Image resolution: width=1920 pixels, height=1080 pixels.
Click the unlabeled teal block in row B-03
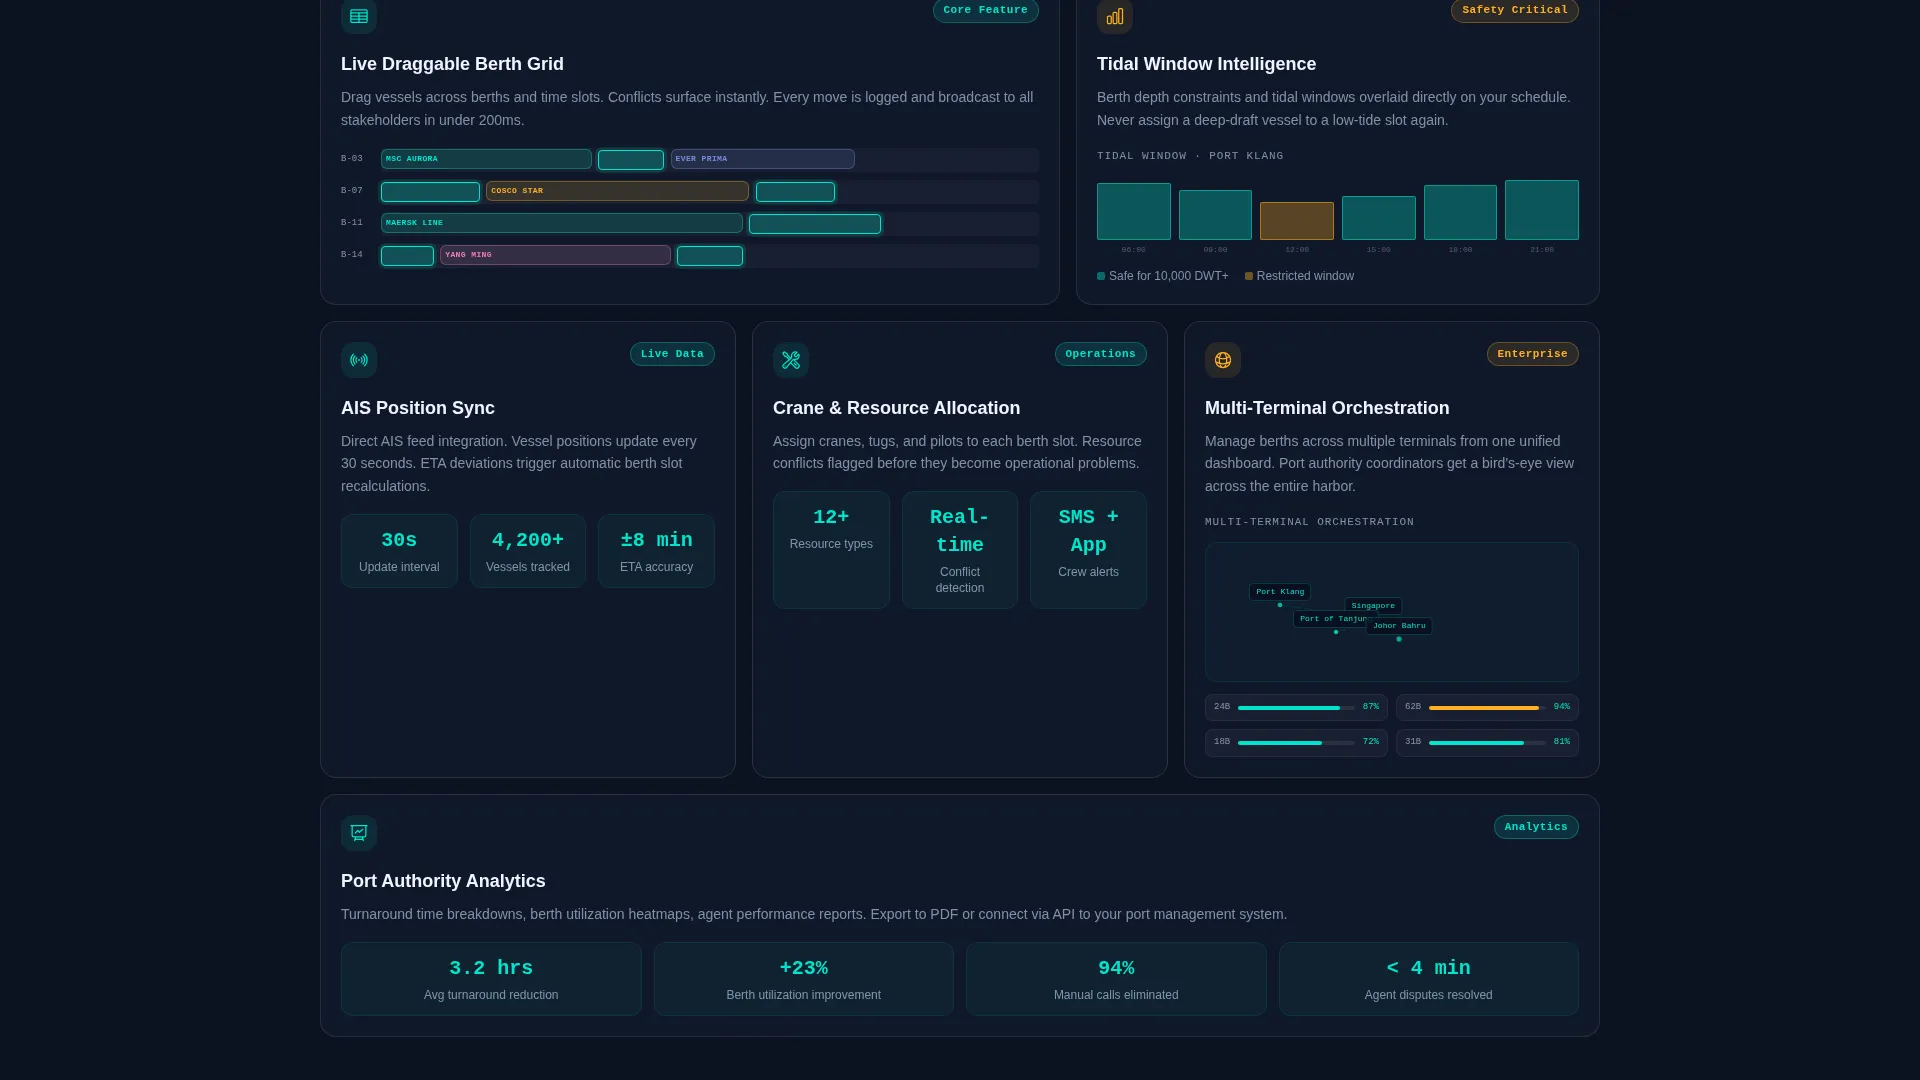coord(631,160)
